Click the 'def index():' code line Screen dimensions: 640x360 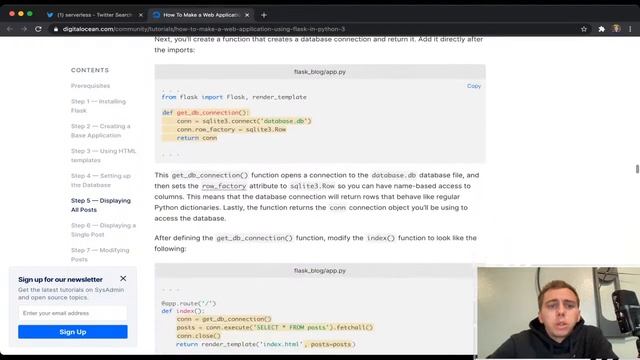coord(182,311)
